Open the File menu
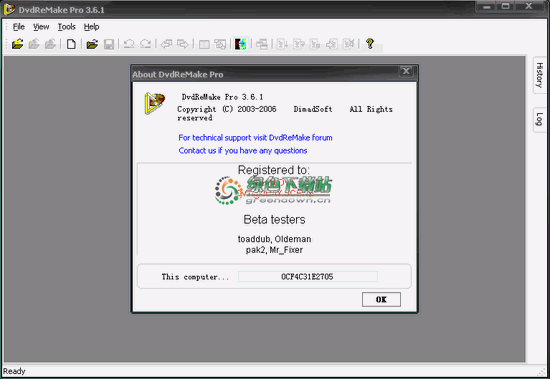 (19, 27)
